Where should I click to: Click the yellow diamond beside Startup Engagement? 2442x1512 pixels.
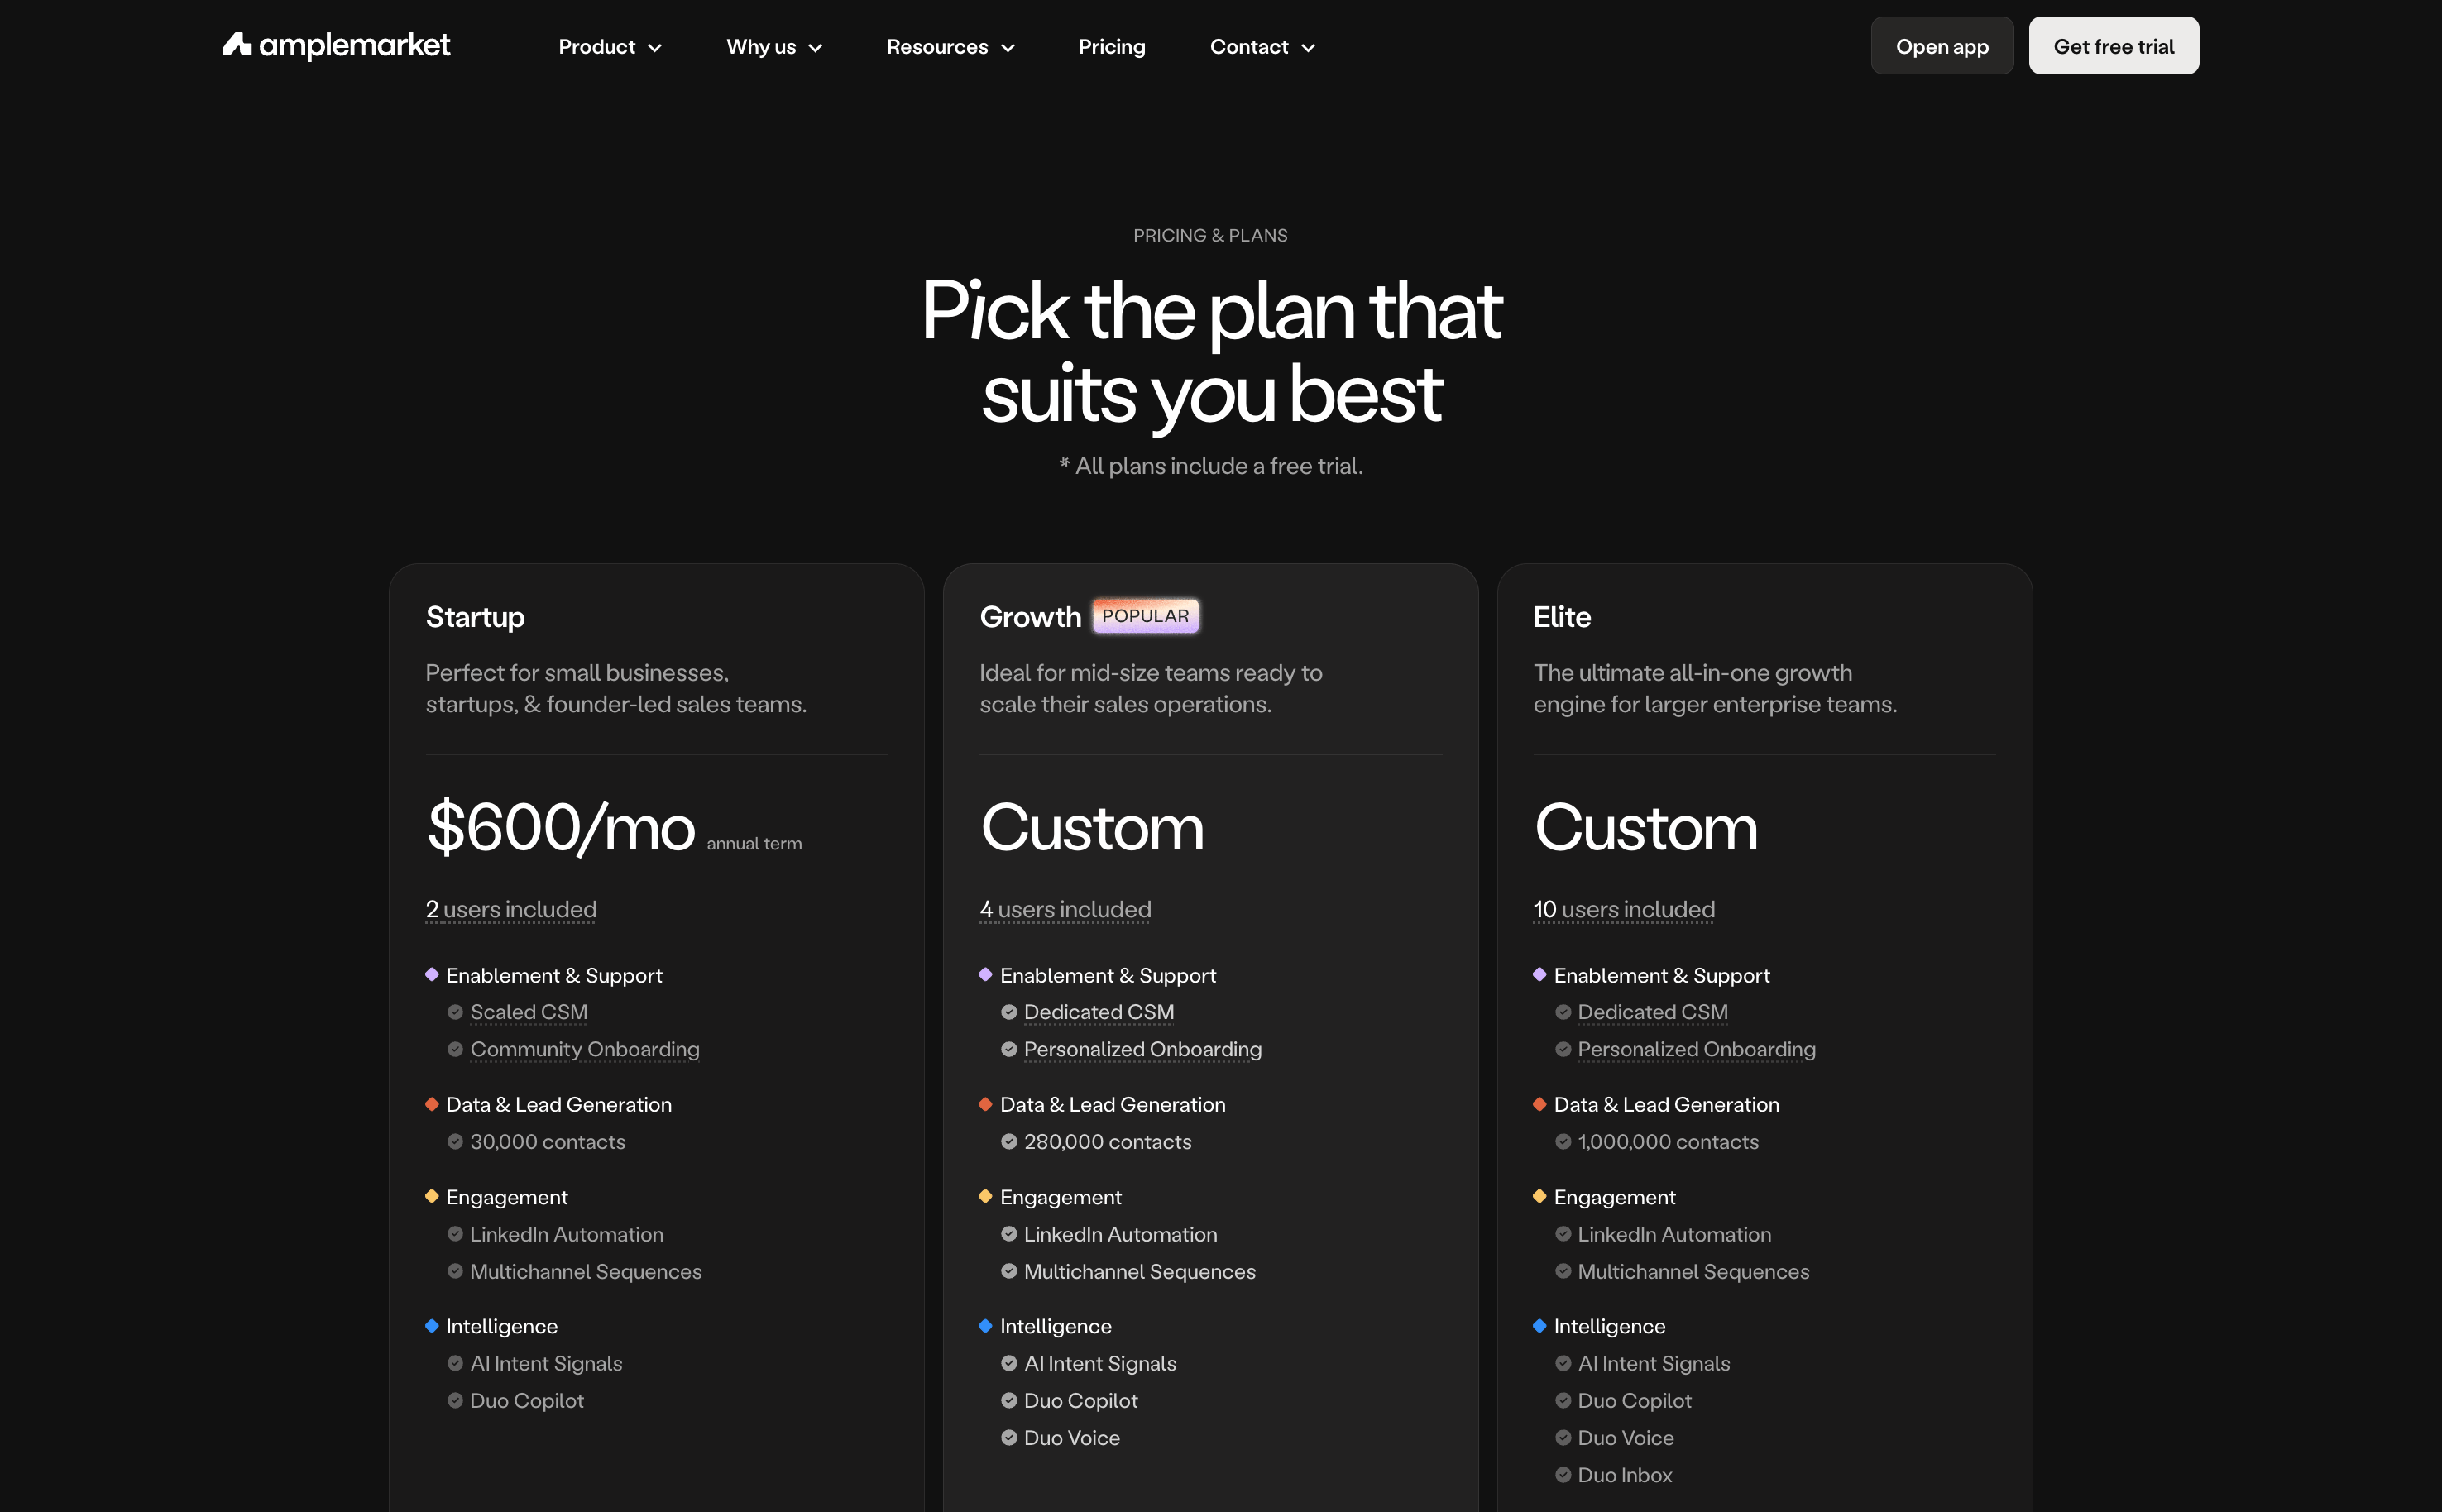point(432,1197)
